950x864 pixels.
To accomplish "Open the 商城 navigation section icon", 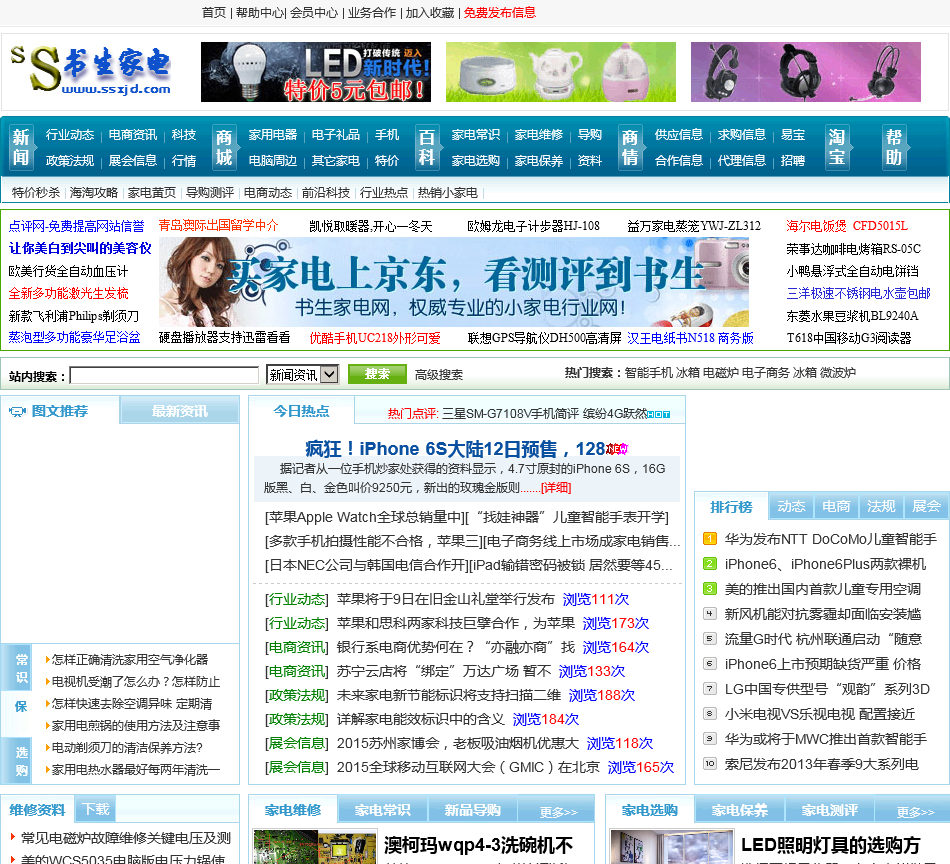I will 224,147.
